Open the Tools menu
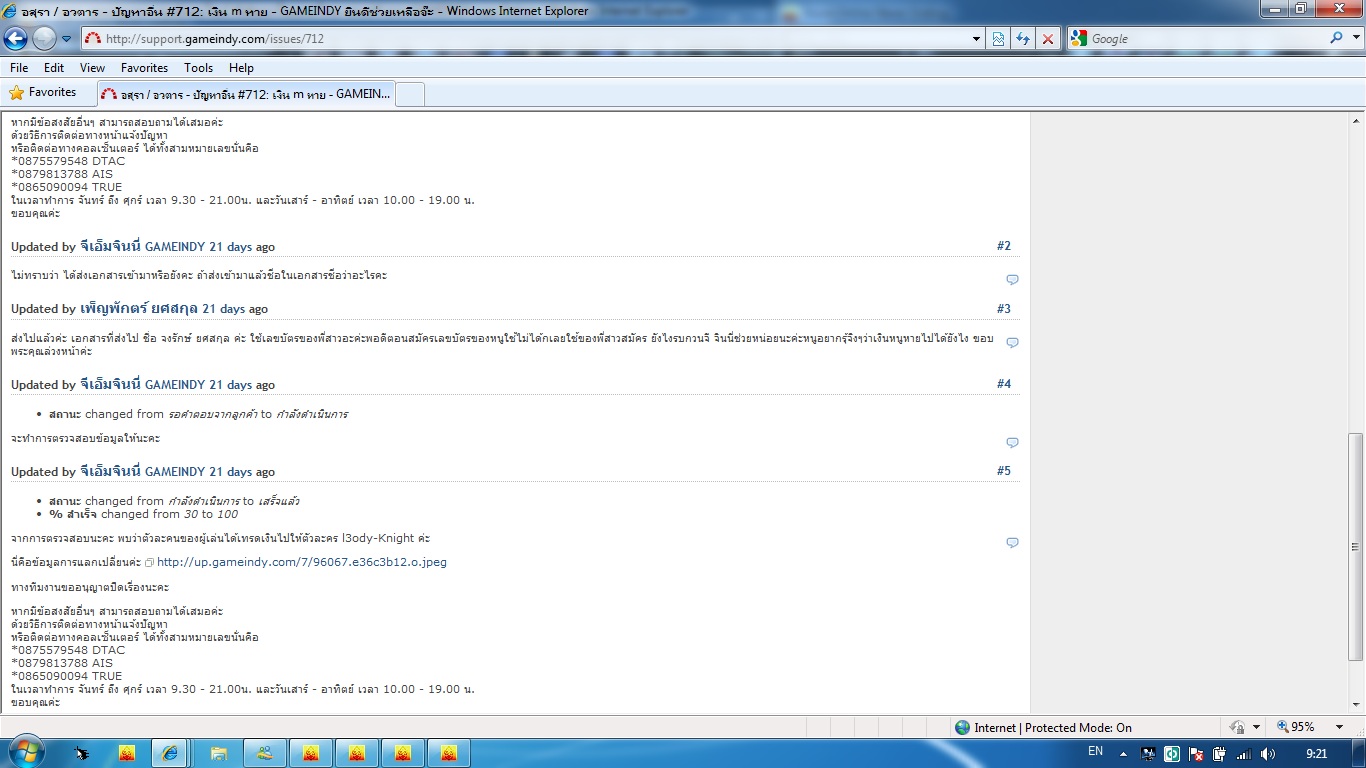The image size is (1366, 768). (x=198, y=68)
